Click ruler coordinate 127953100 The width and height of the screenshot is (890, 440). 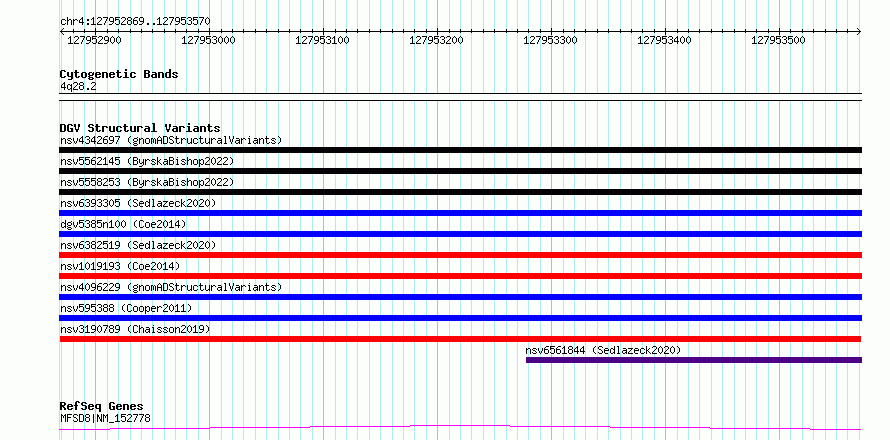click(x=323, y=40)
